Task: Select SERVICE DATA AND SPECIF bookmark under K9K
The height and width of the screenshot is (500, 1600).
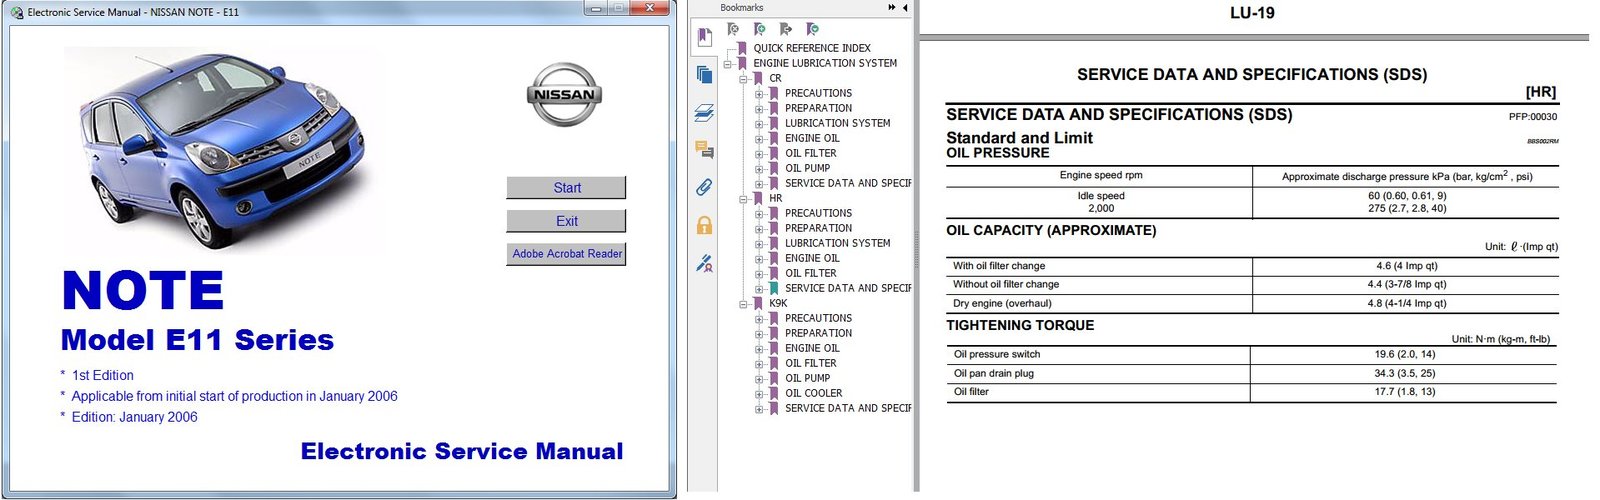Action: (848, 408)
